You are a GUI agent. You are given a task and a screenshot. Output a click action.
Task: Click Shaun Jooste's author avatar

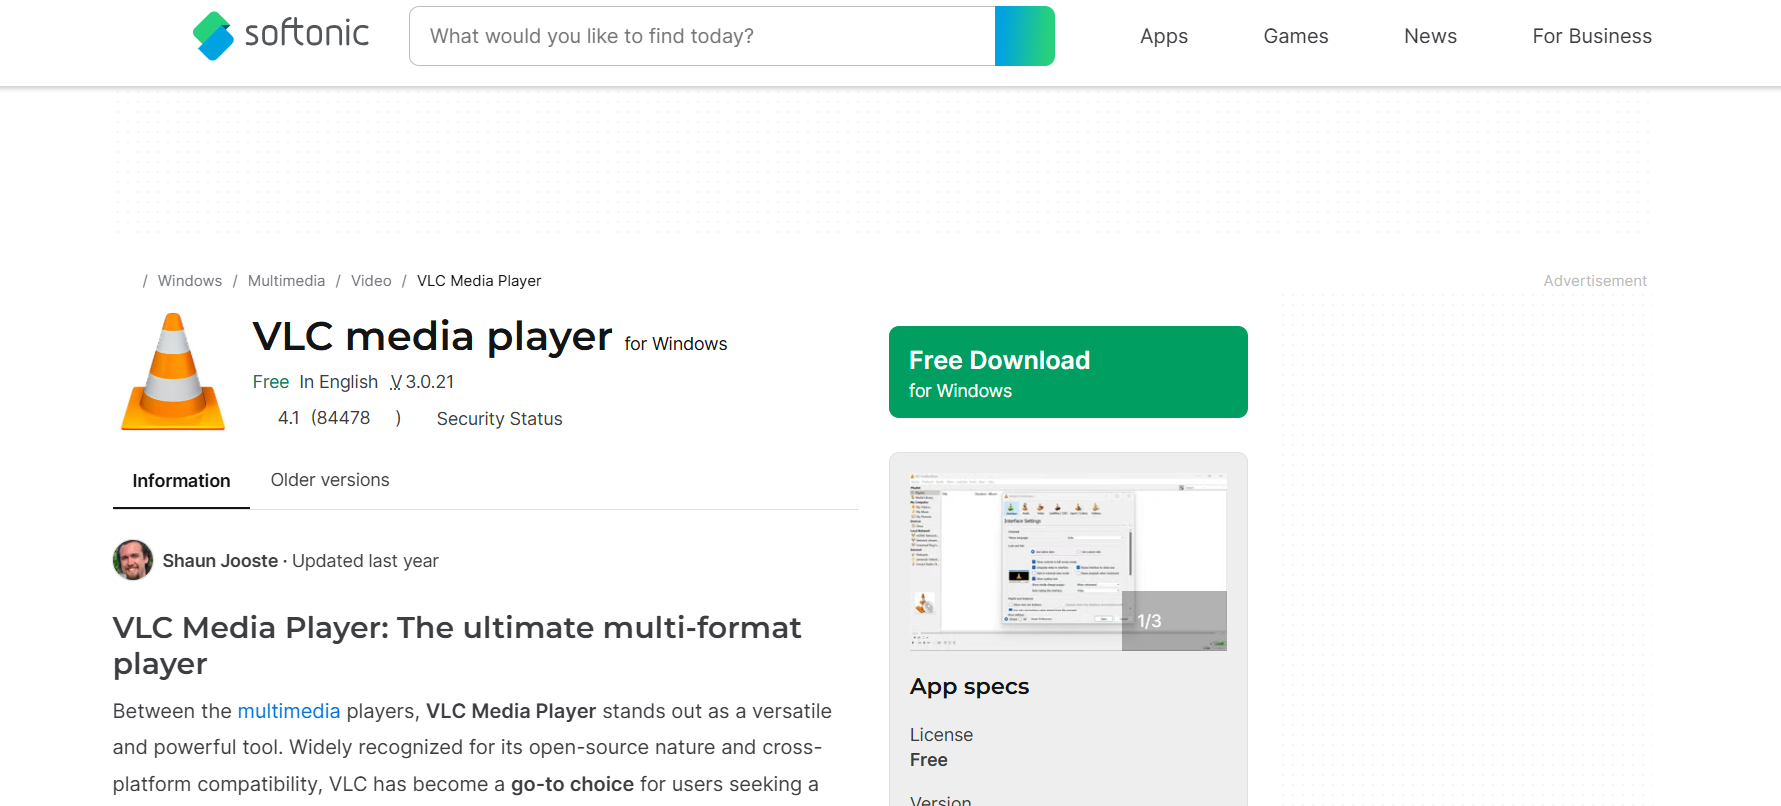(133, 560)
